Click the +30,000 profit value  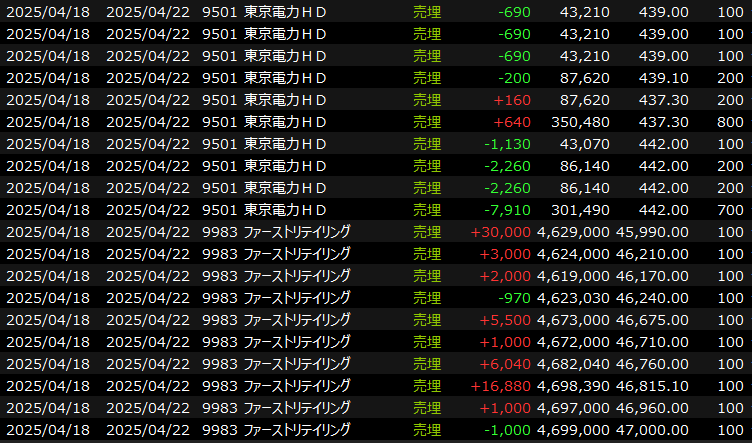500,232
